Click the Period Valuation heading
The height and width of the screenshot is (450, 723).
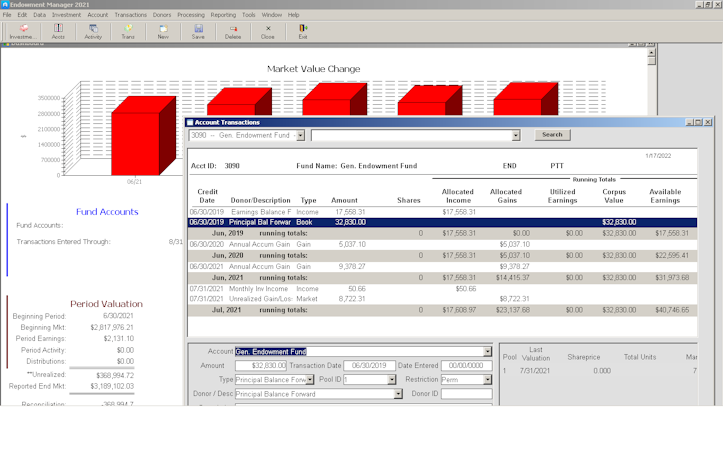tap(107, 304)
